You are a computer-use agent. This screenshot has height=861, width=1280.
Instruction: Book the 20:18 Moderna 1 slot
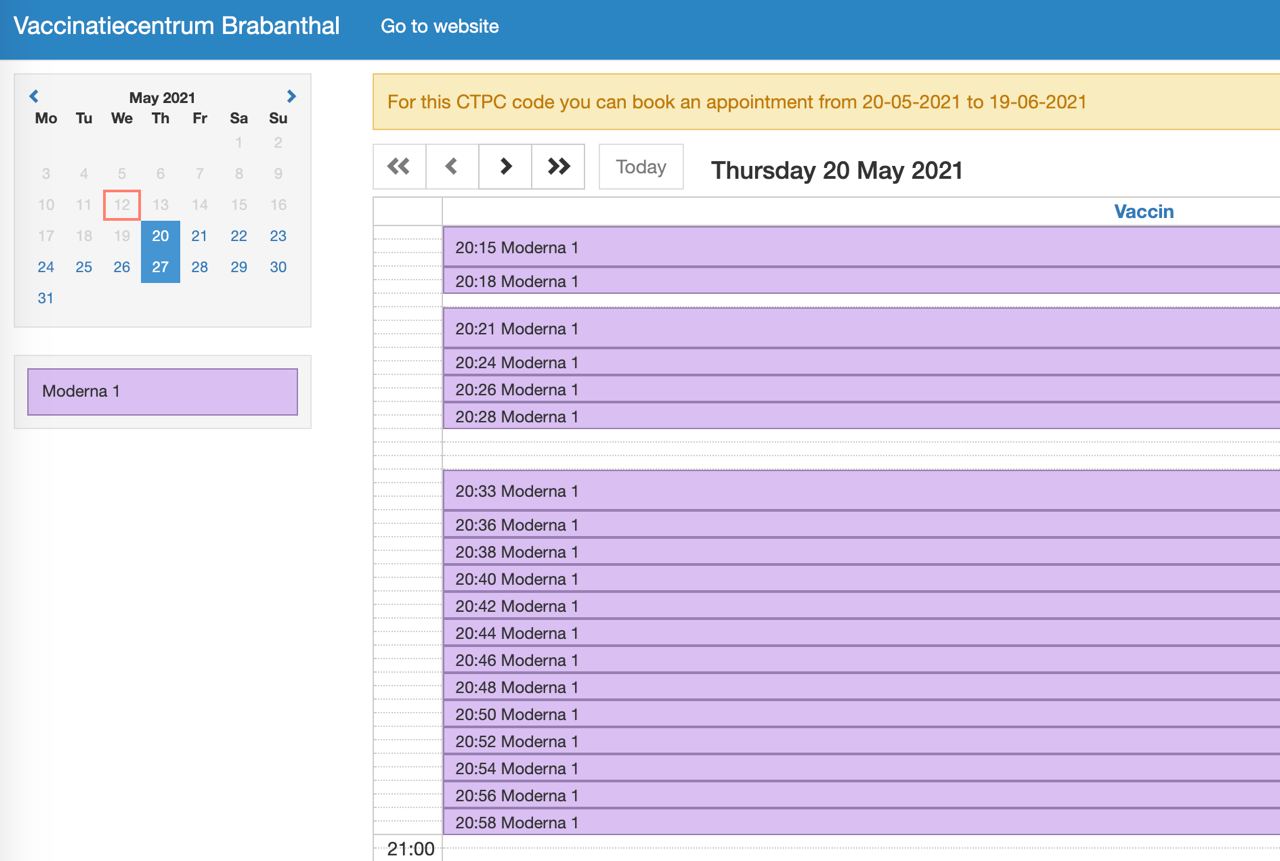pyautogui.click(x=861, y=281)
